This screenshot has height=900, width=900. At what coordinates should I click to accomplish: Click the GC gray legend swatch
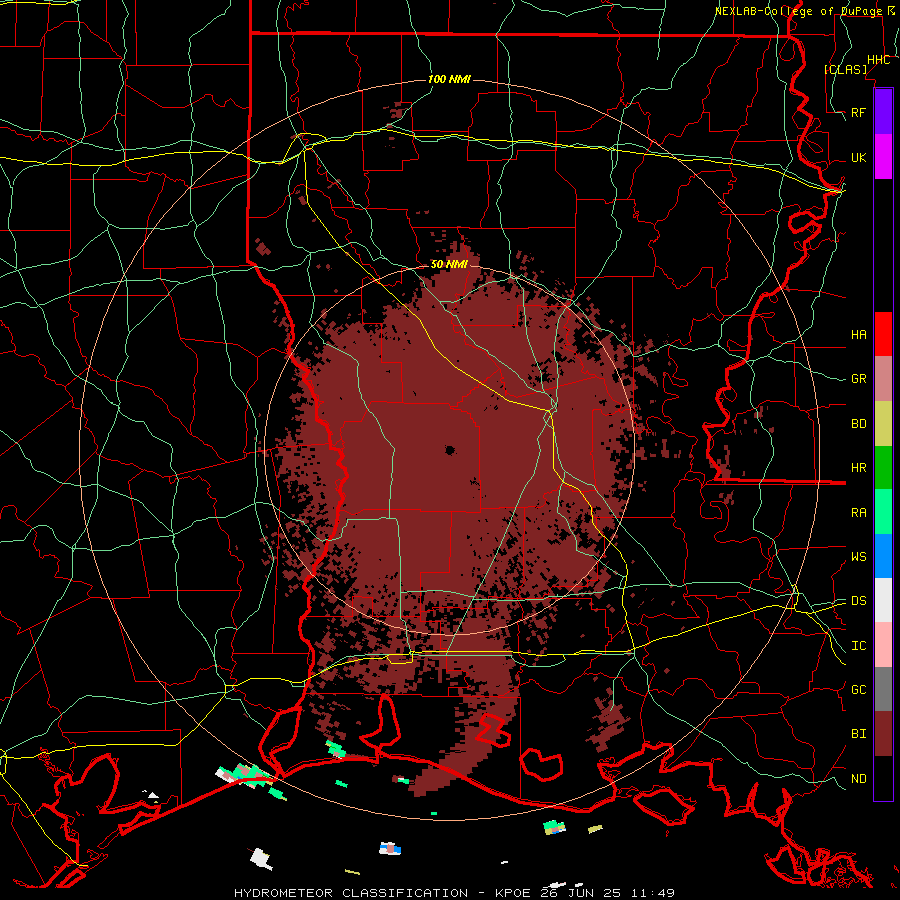tap(883, 689)
